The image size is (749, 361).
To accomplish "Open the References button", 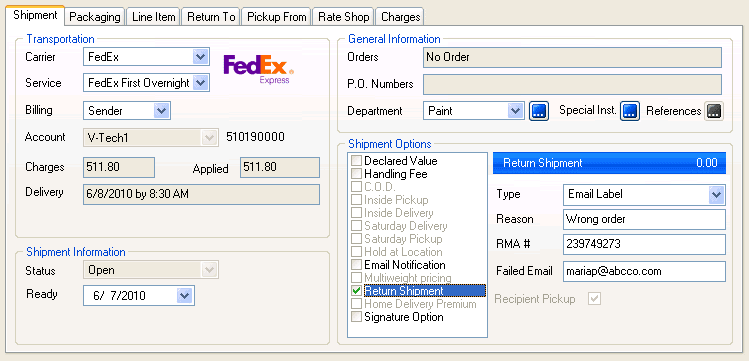I will tap(714, 111).
